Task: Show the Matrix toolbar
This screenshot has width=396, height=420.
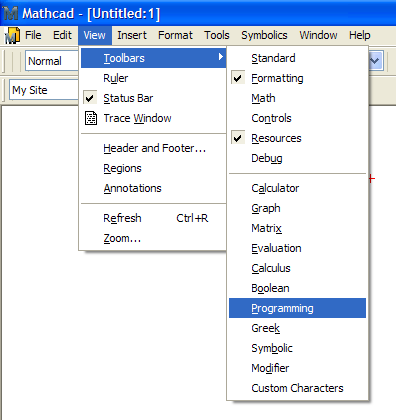Action: coord(297,228)
